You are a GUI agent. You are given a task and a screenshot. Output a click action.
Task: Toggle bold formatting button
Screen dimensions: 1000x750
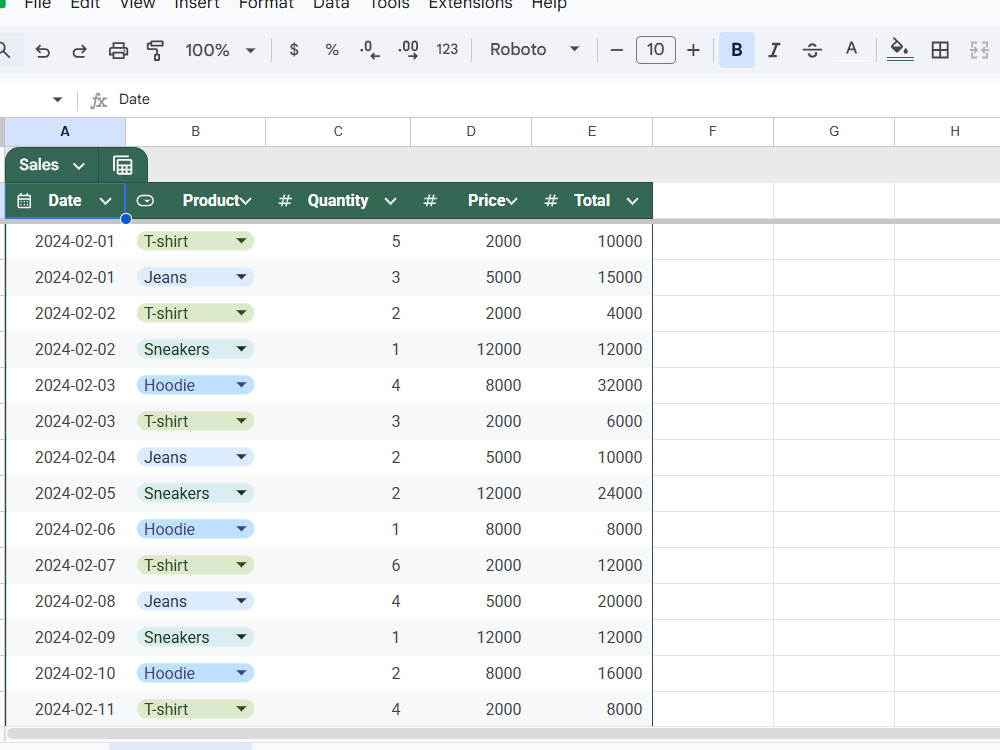(737, 50)
